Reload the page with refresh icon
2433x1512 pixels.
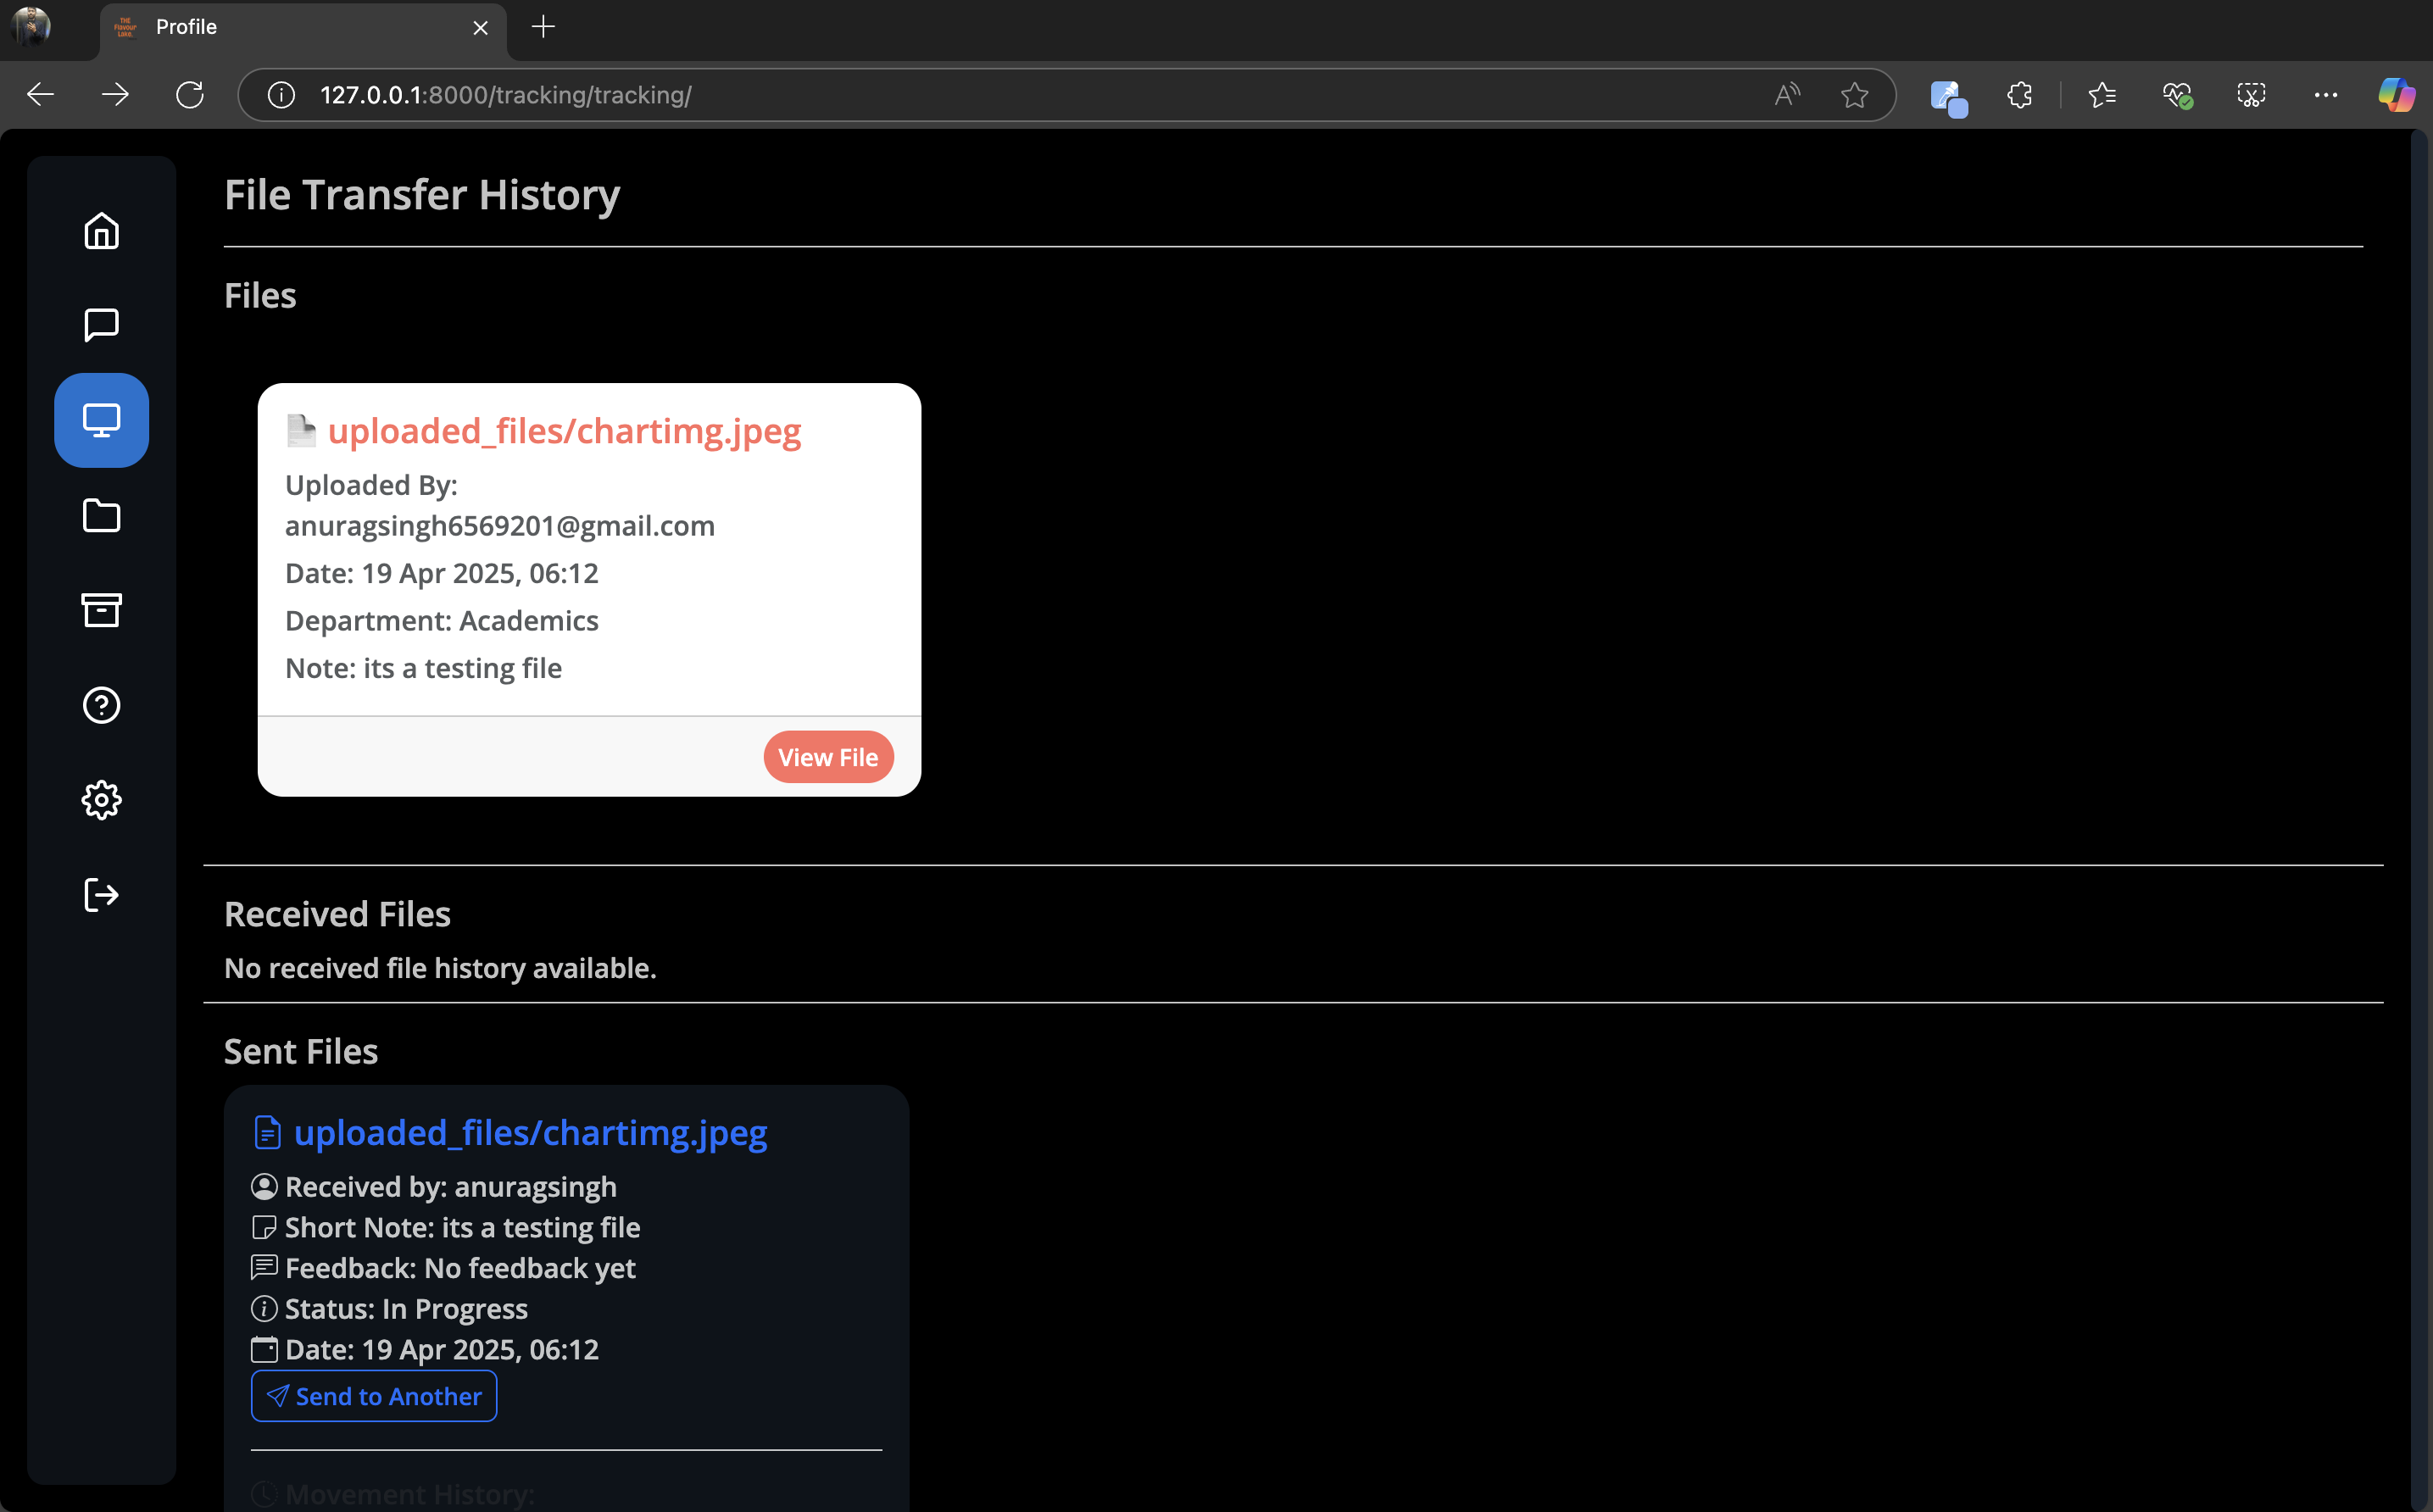(x=190, y=95)
